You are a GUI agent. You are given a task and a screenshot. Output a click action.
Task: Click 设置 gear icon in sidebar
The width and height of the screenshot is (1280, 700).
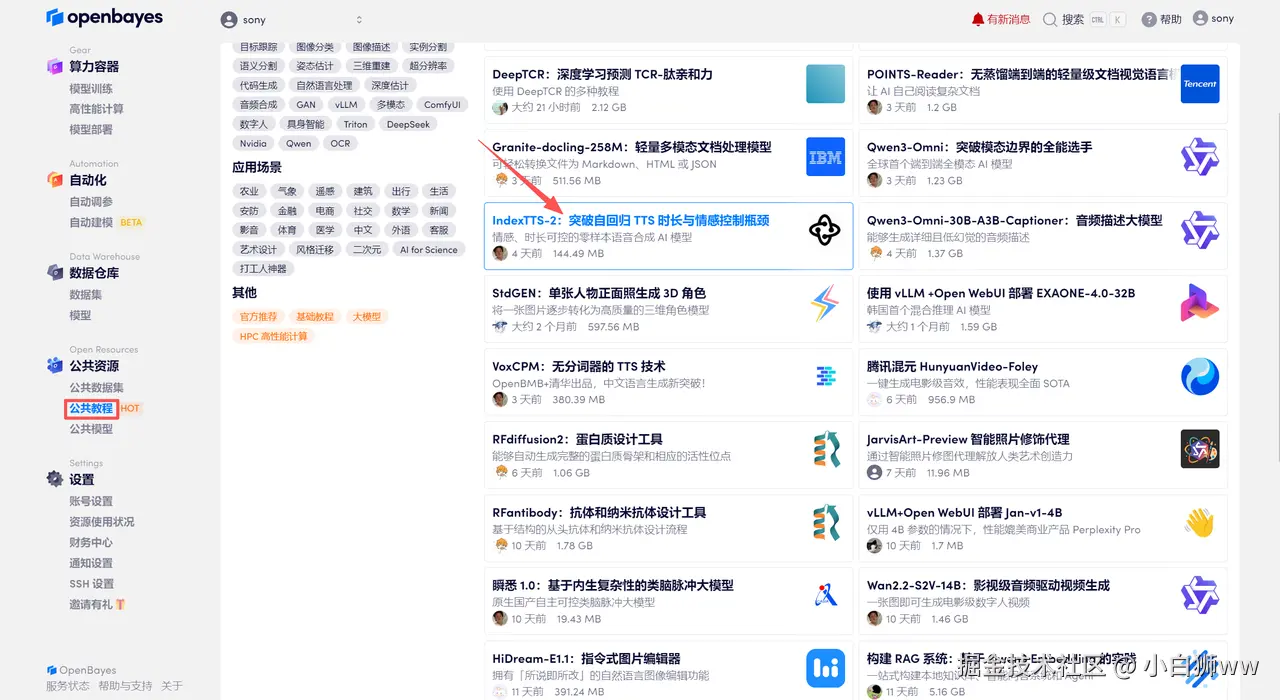(x=55, y=480)
